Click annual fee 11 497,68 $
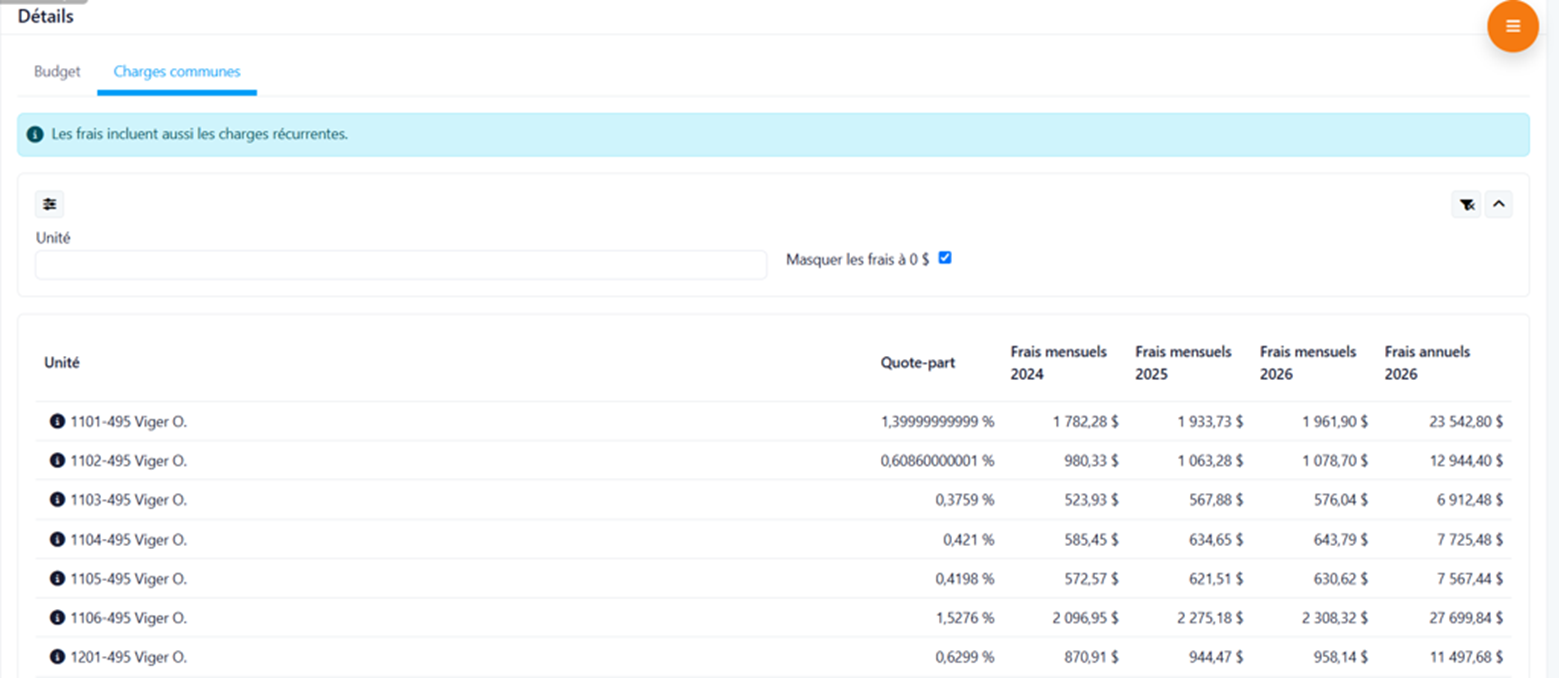Screen dimensions: 1559x678 pyautogui.click(x=1466, y=657)
